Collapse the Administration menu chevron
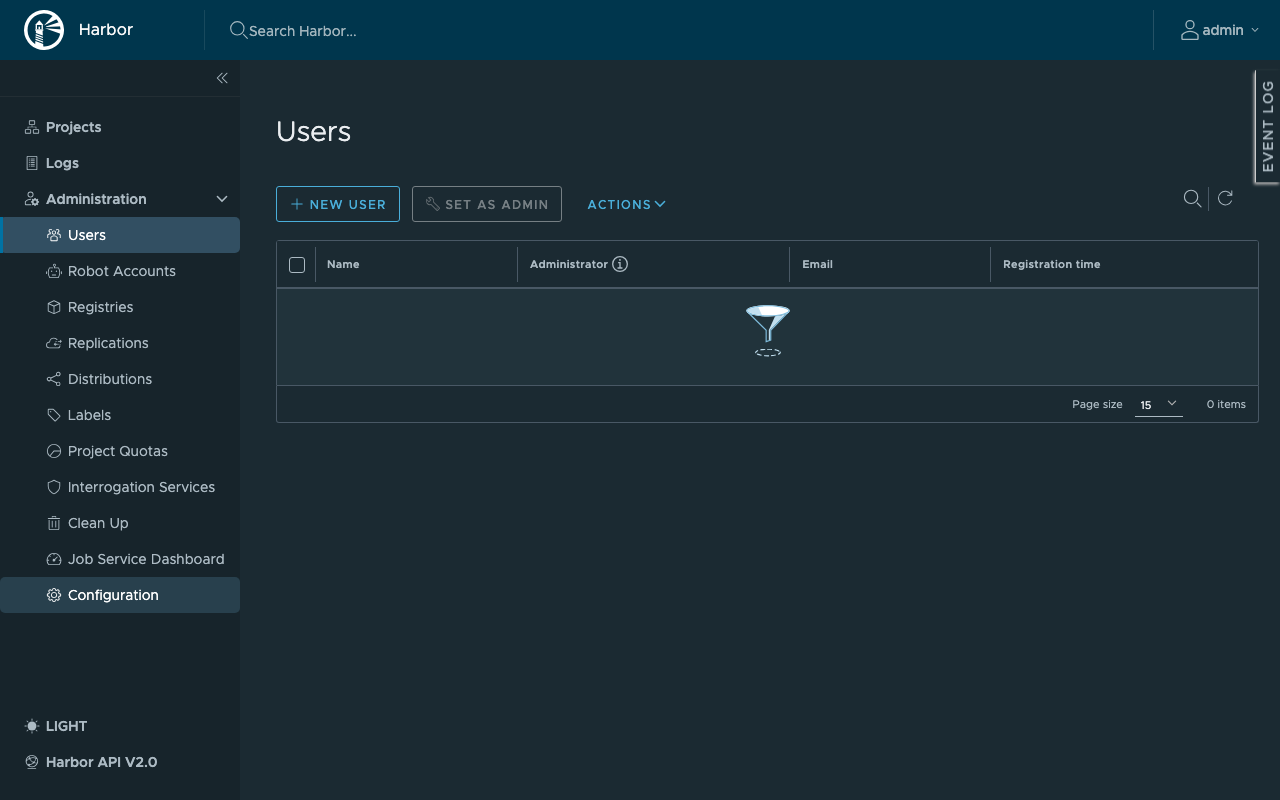This screenshot has height=800, width=1280. (x=222, y=199)
